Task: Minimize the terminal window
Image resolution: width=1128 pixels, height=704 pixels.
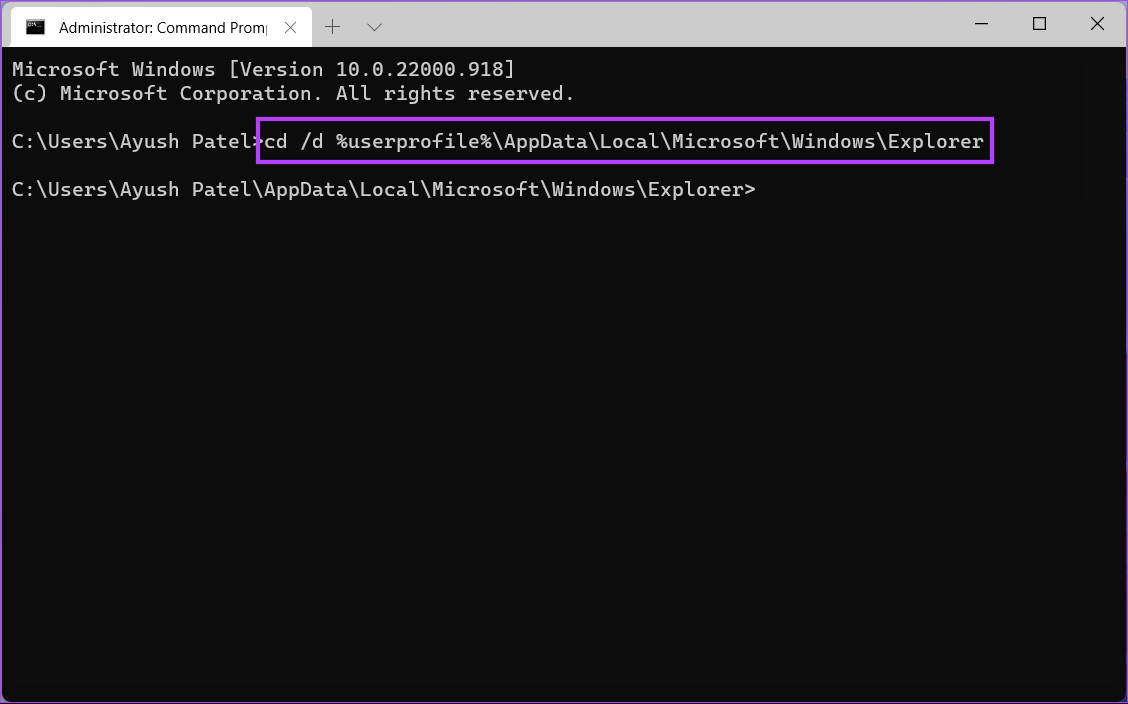Action: tap(981, 24)
